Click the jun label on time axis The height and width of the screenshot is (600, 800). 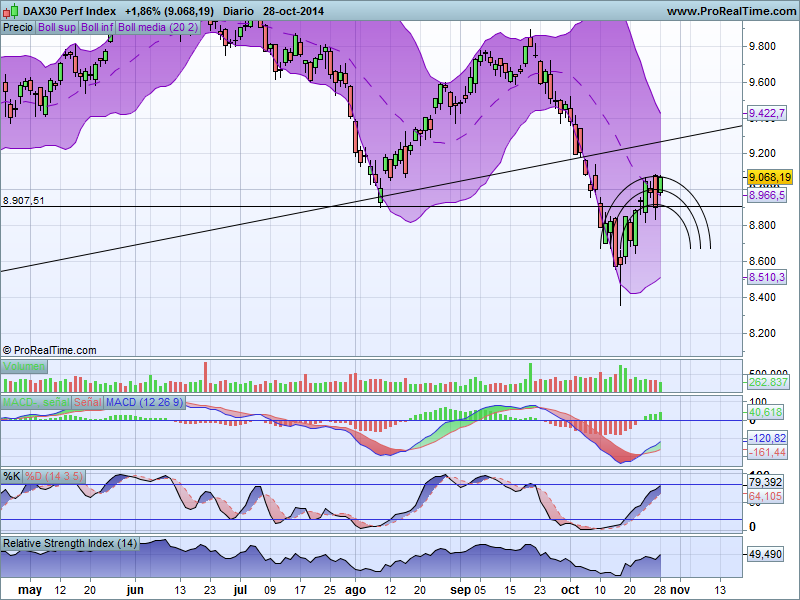pyautogui.click(x=135, y=590)
